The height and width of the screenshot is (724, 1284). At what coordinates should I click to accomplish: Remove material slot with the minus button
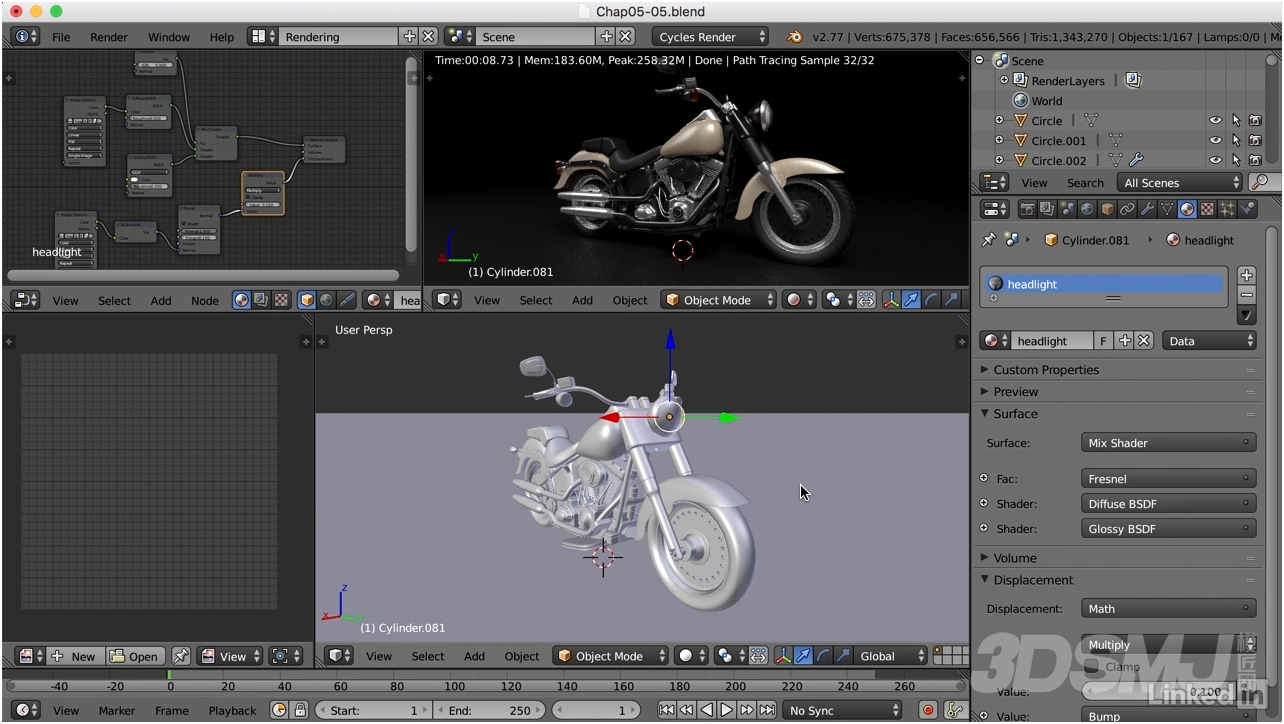click(x=1246, y=295)
